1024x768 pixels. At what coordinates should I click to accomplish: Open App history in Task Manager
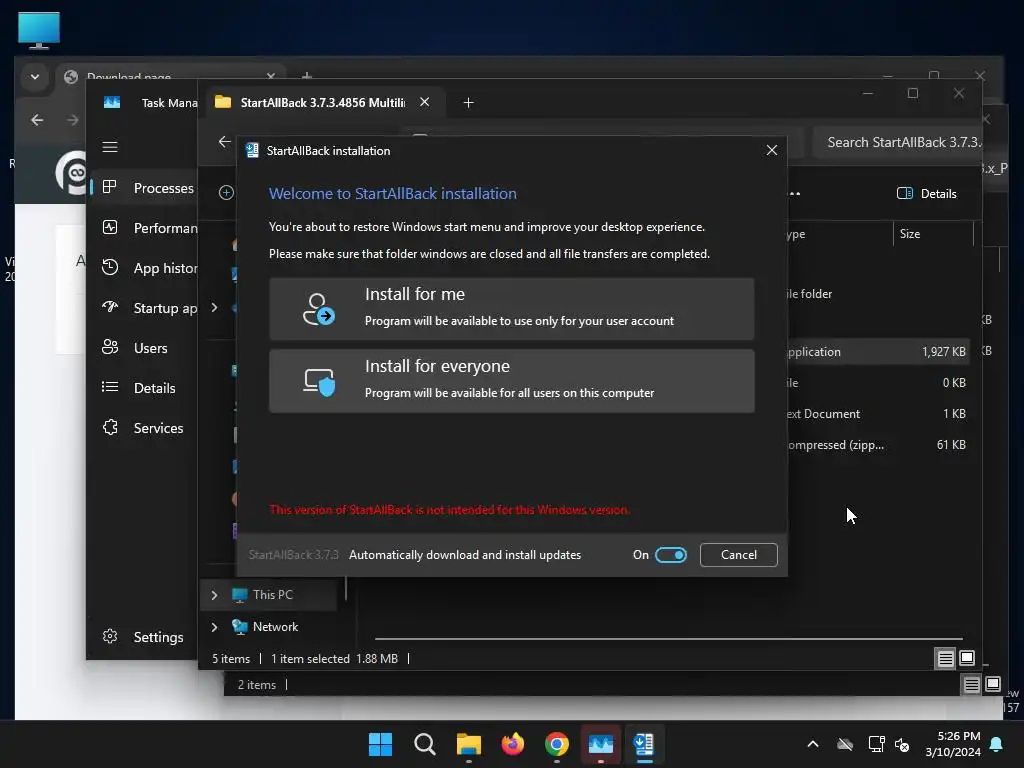148,268
